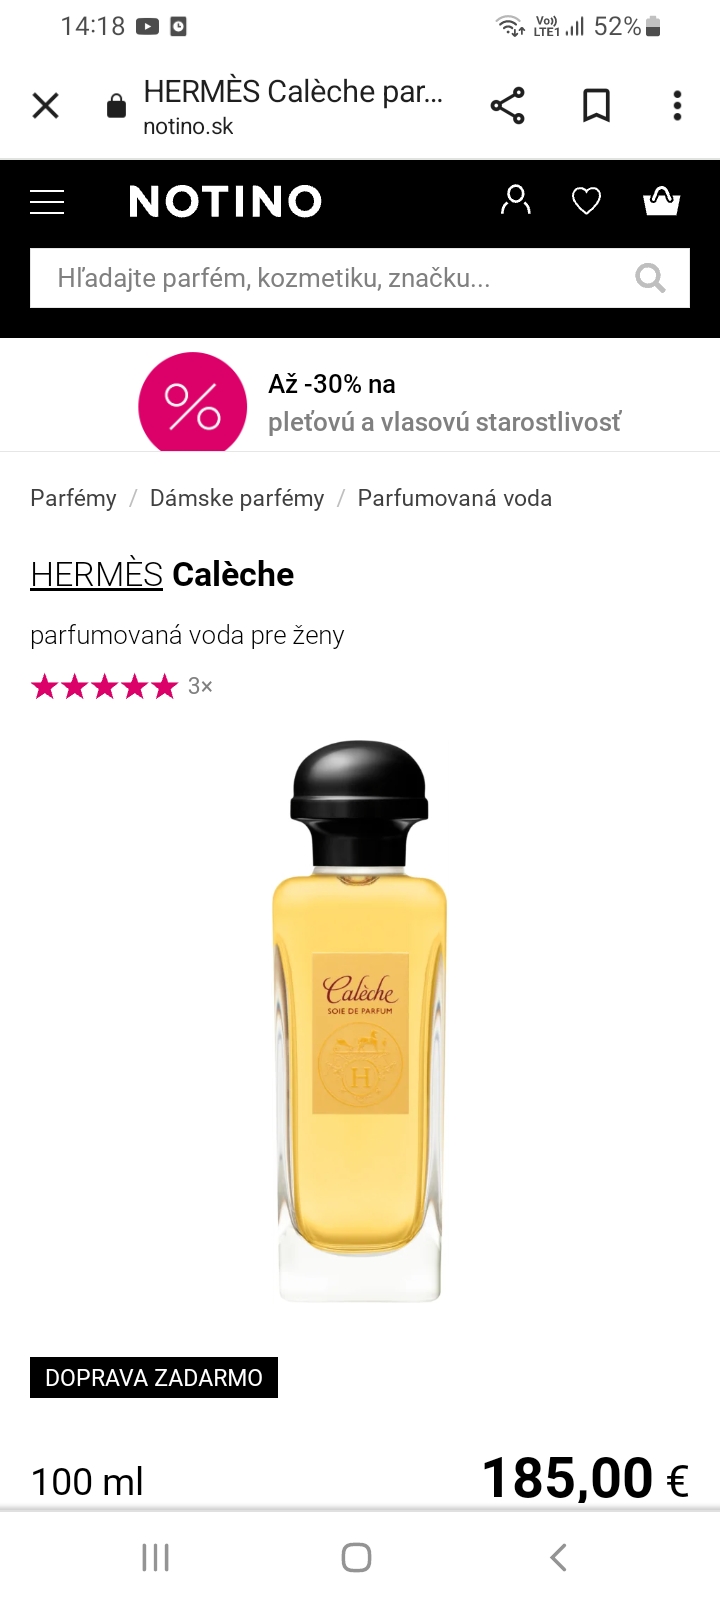Go to Dámske parfémy breadcrumb

tap(237, 498)
